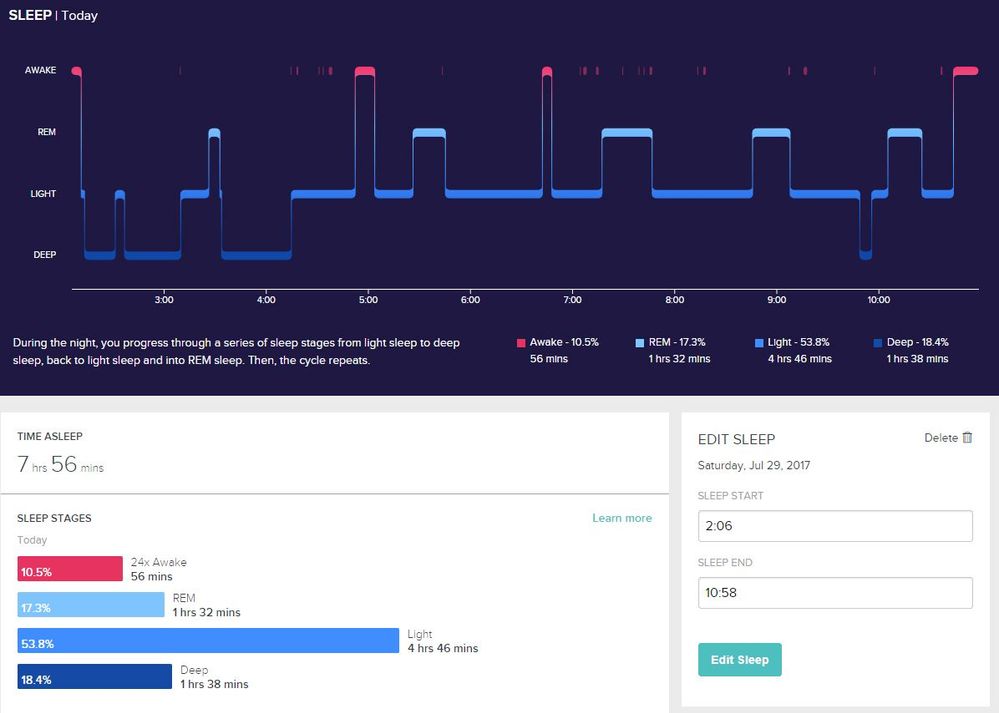Select the 17.3% REM bar
The image size is (999, 713).
click(90, 605)
